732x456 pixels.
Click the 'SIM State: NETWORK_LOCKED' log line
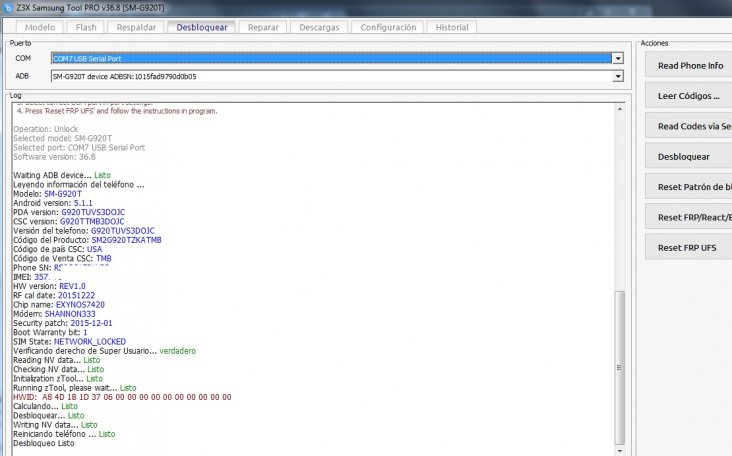pos(70,342)
